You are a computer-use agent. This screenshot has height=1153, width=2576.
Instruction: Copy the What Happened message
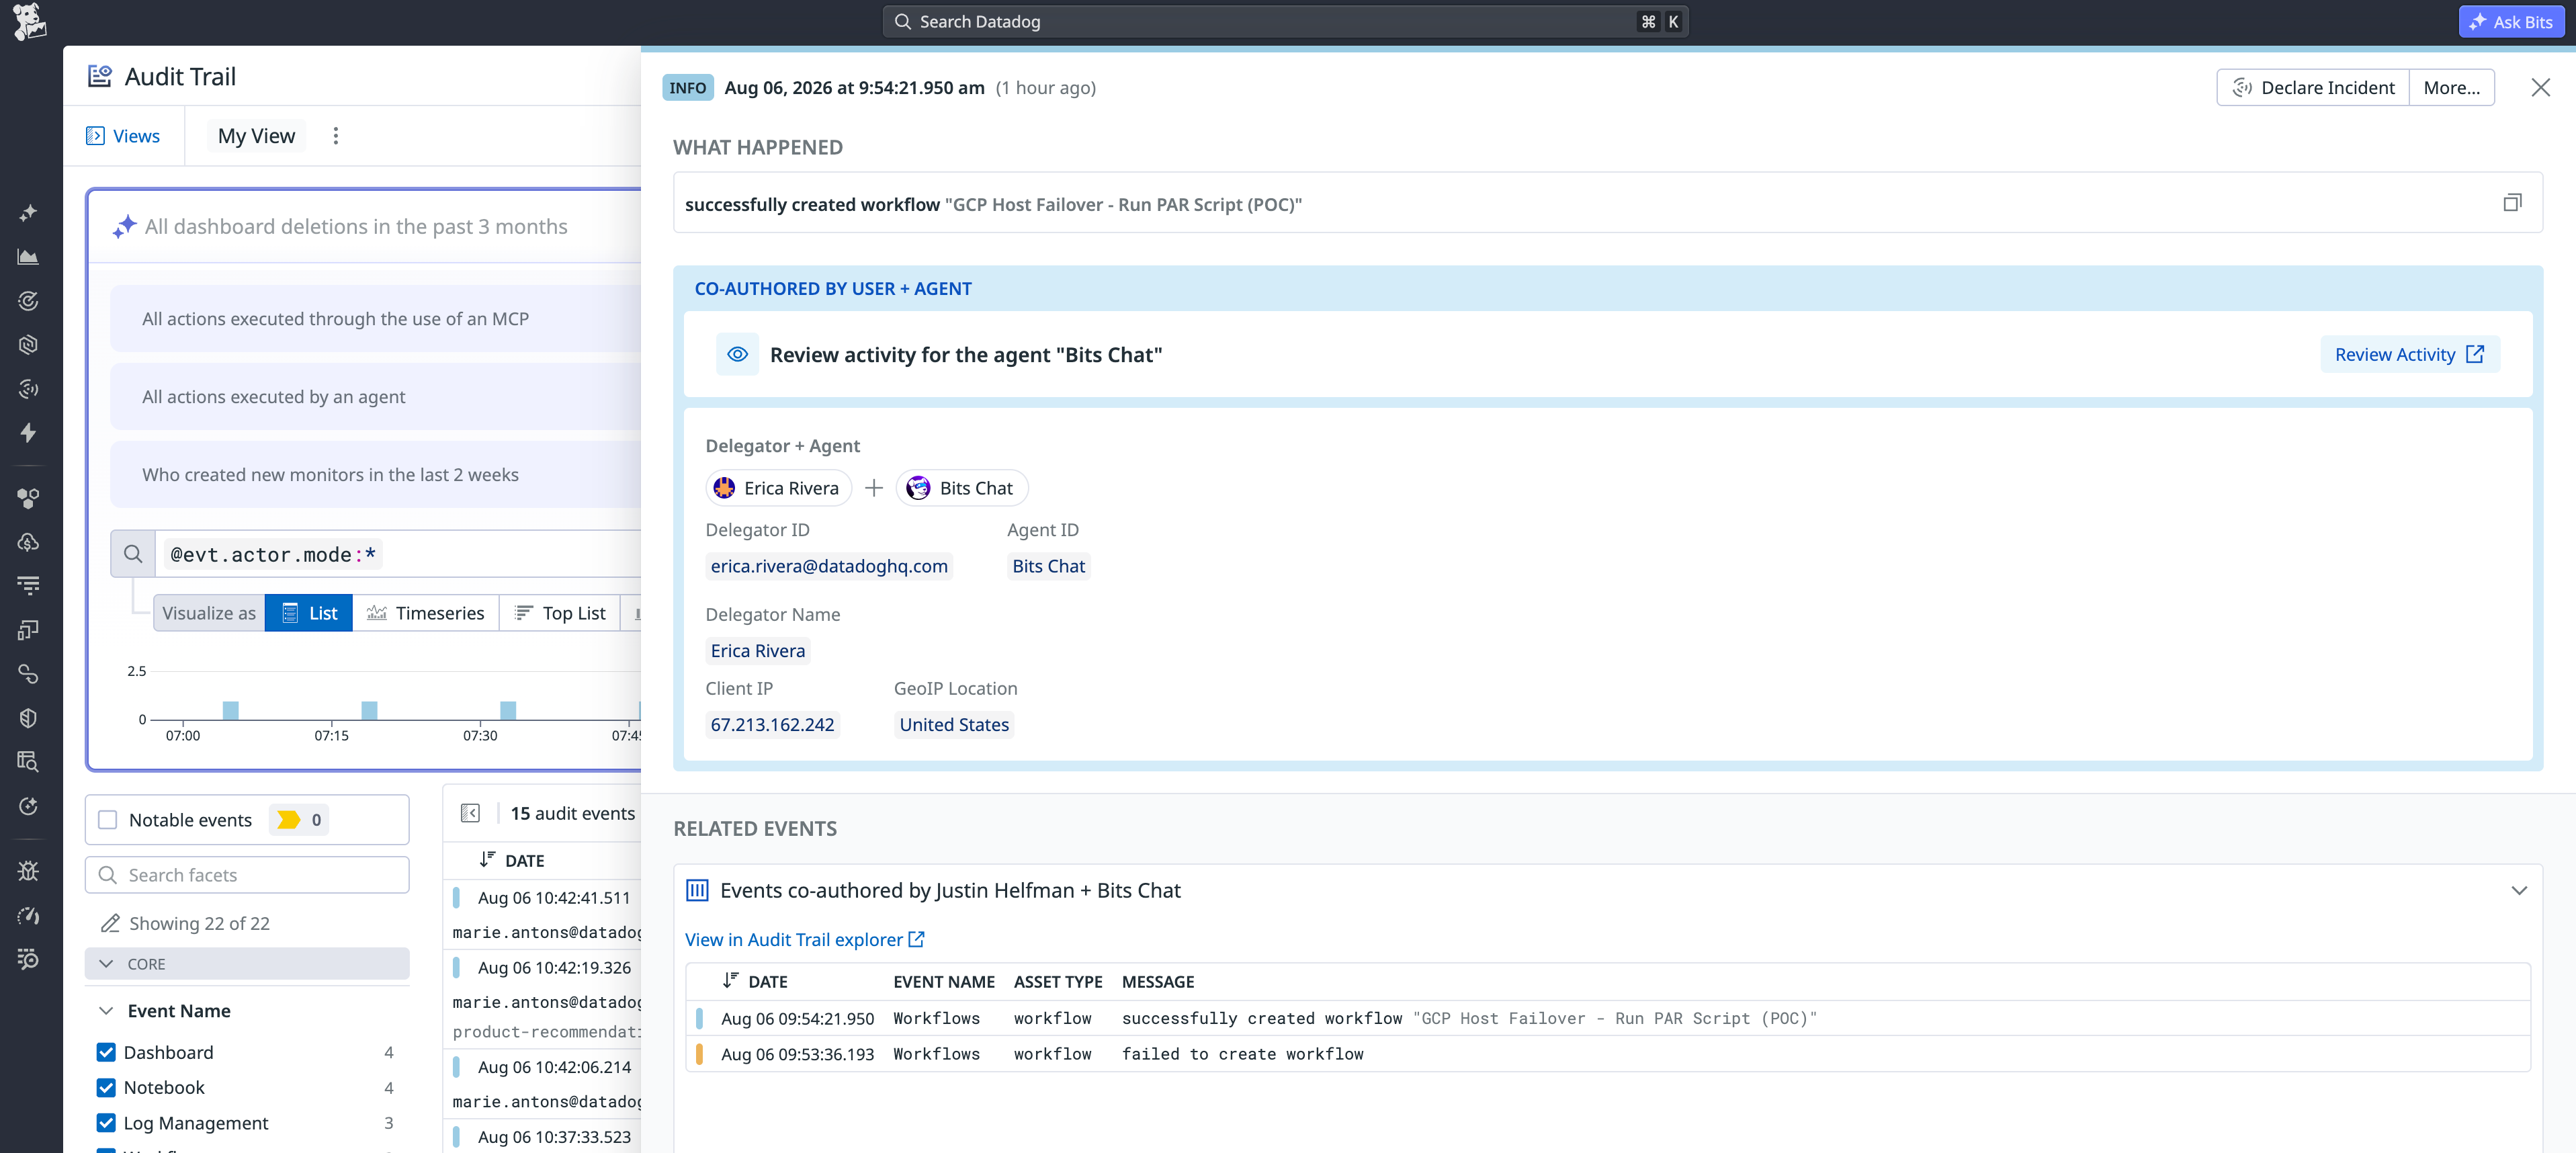(2512, 203)
